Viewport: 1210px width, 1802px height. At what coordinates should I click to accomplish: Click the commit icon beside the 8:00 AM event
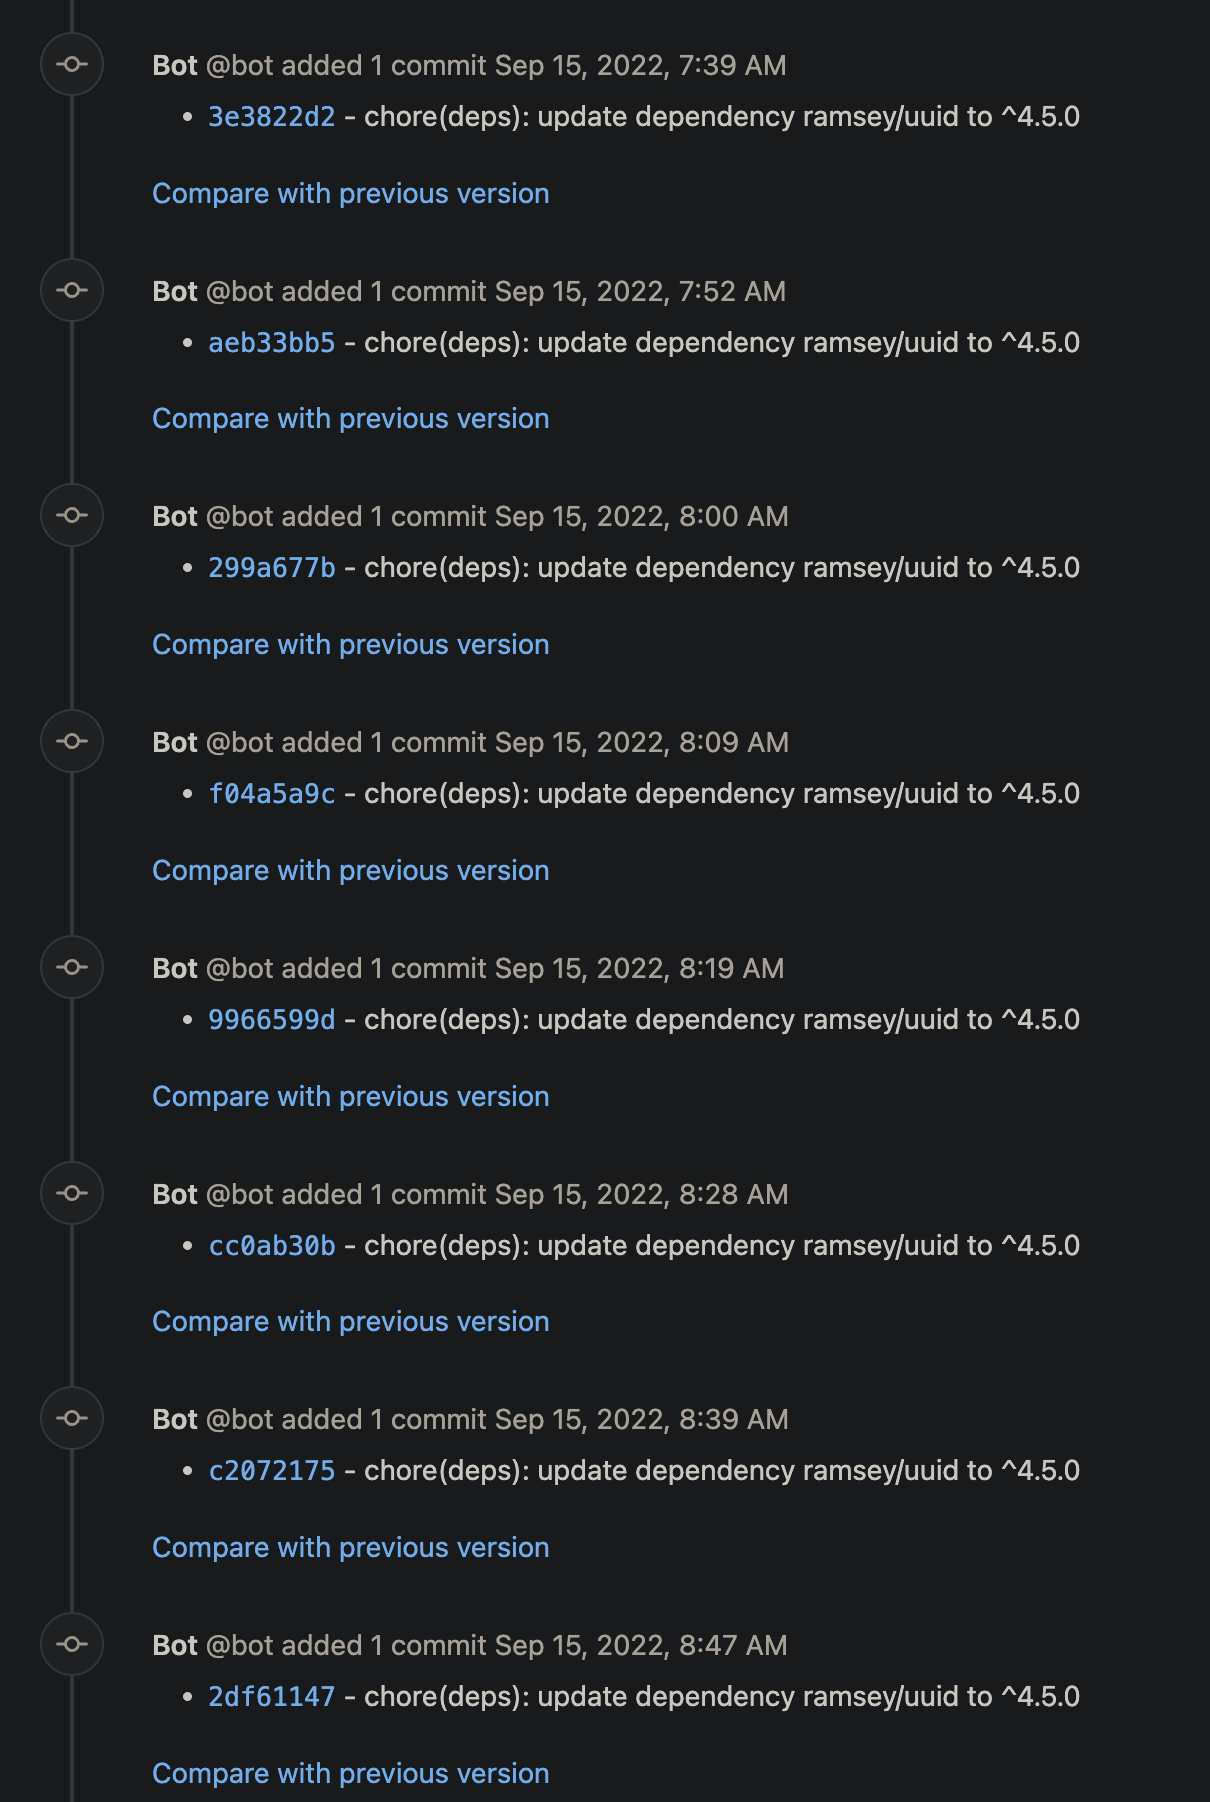pos(72,515)
